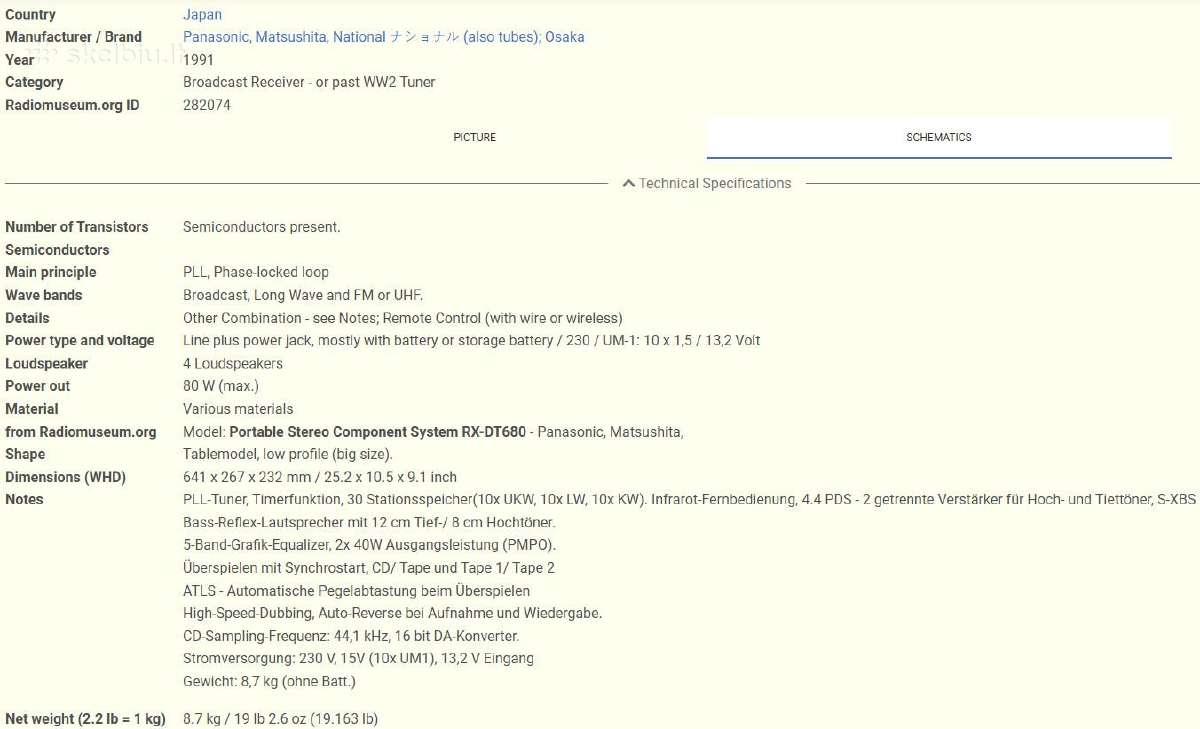Screen dimensions: 1200x729
Task: Click the 'Various materials' value
Action: pyautogui.click(x=238, y=409)
